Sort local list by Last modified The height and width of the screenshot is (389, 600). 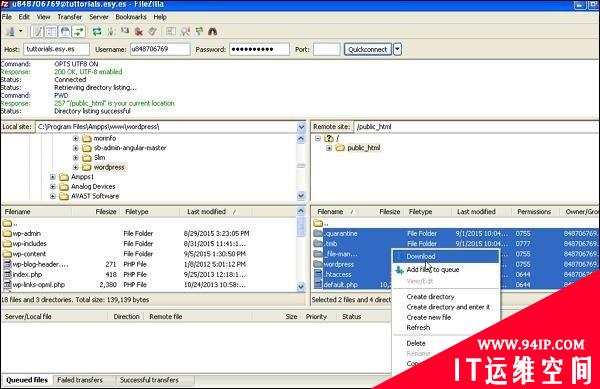pos(215,212)
